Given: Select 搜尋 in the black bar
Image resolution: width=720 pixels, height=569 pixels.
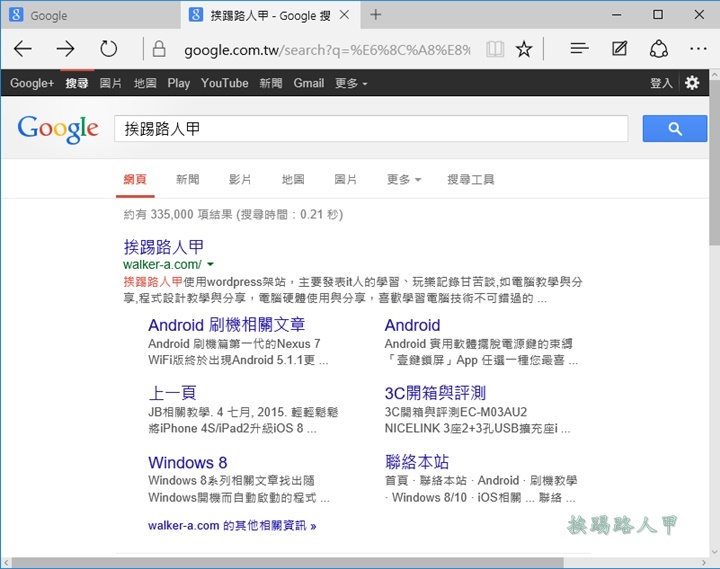Looking at the screenshot, I should (x=77, y=83).
